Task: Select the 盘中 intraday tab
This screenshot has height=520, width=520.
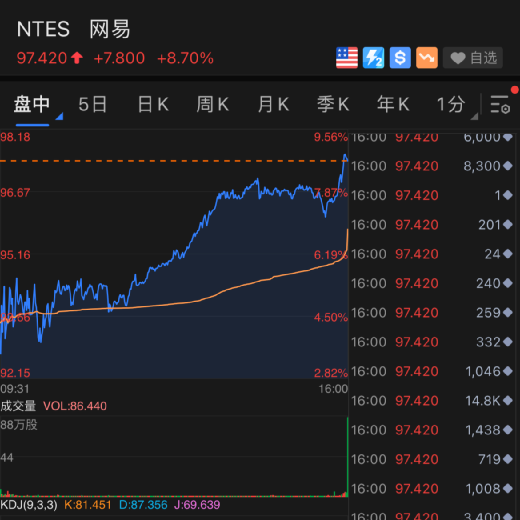Action: (32, 104)
